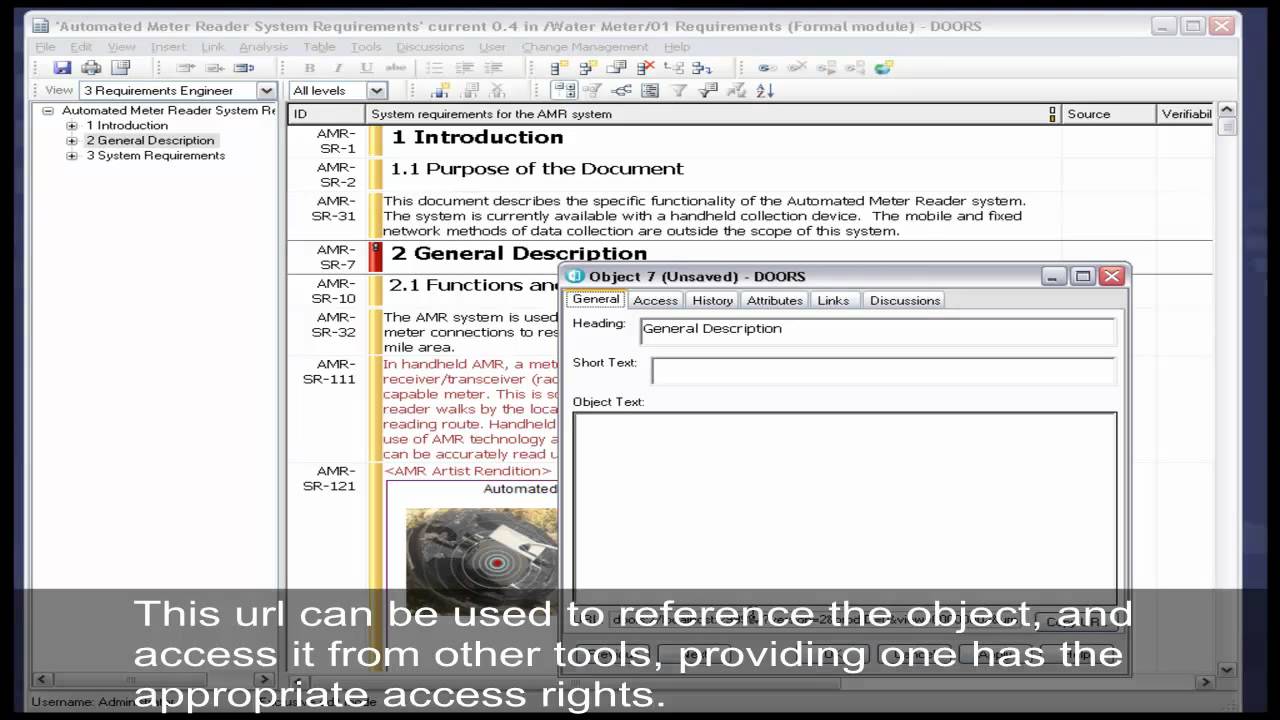Toggle Bold text formatting
This screenshot has width=1280, height=720.
310,68
